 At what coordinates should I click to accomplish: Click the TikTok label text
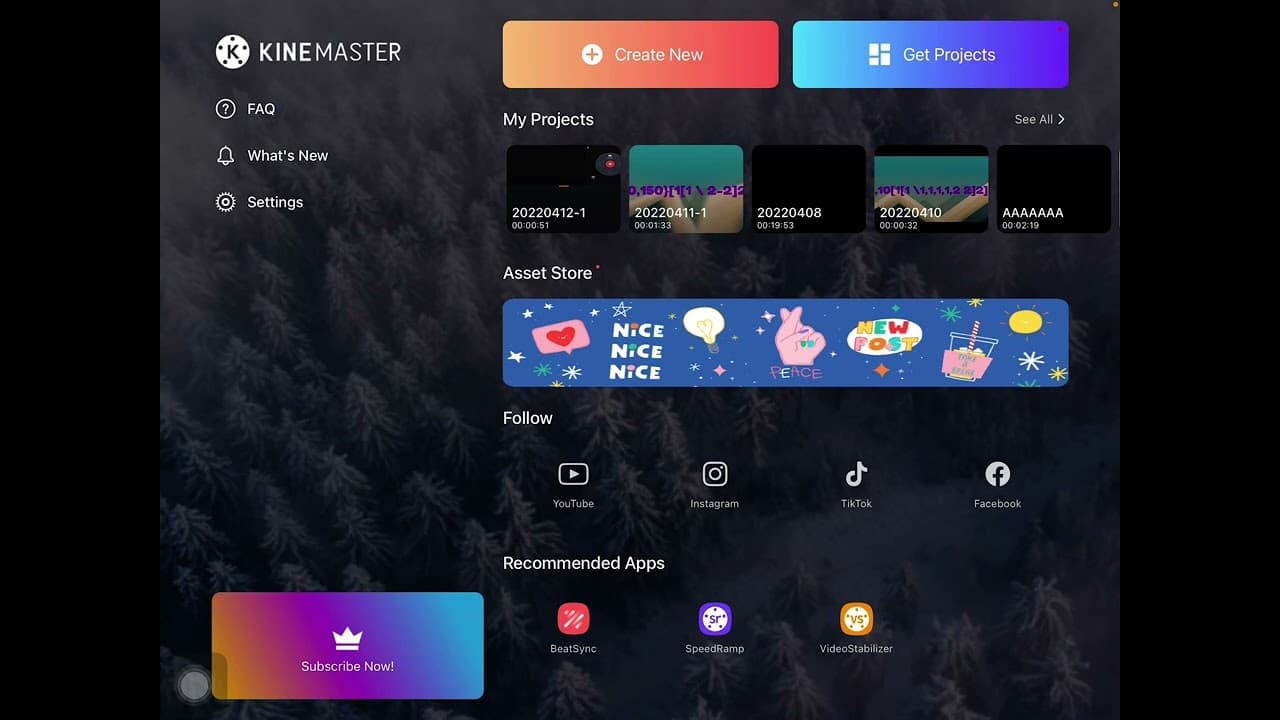[856, 504]
